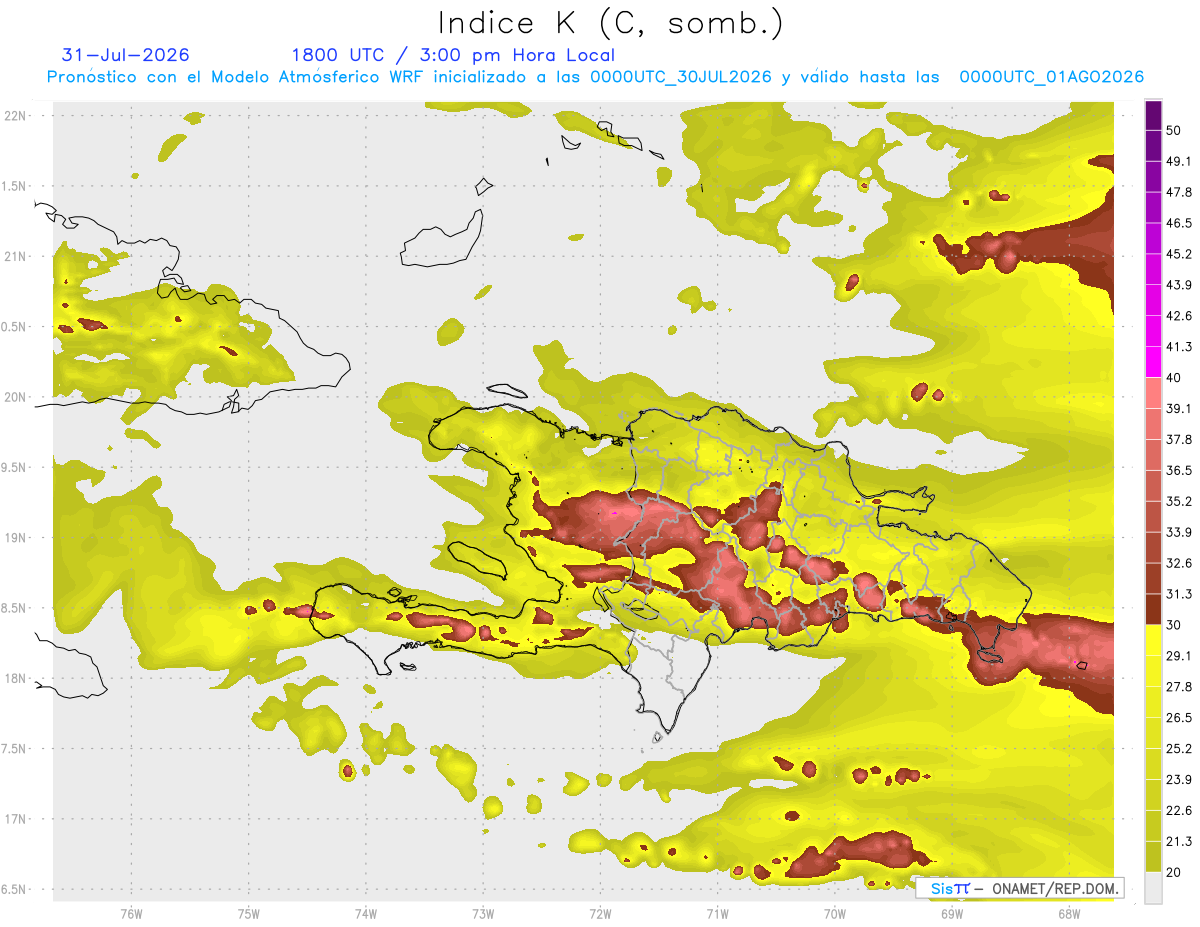Click the colorbar value '20'
1200x927 pixels.
click(x=1174, y=873)
